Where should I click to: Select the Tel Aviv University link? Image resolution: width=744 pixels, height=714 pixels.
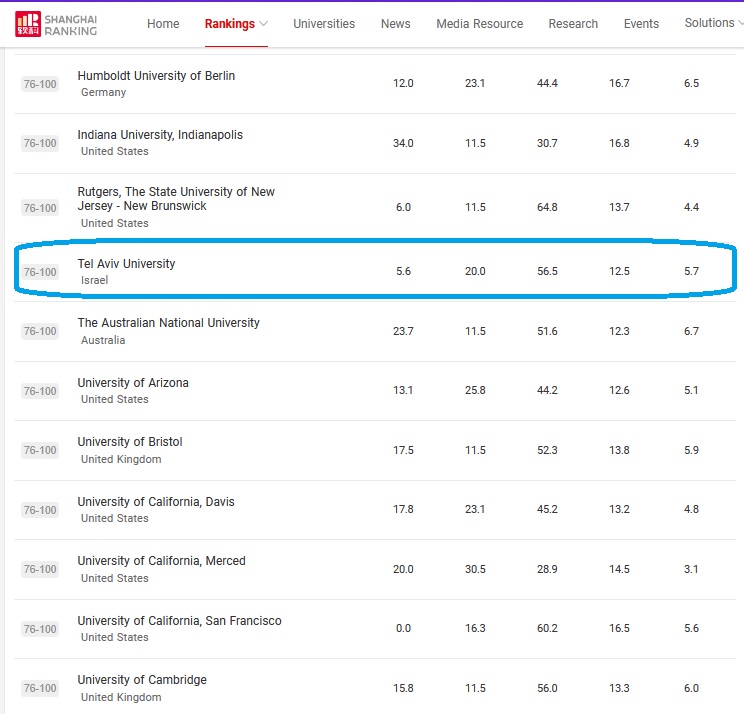(x=126, y=264)
